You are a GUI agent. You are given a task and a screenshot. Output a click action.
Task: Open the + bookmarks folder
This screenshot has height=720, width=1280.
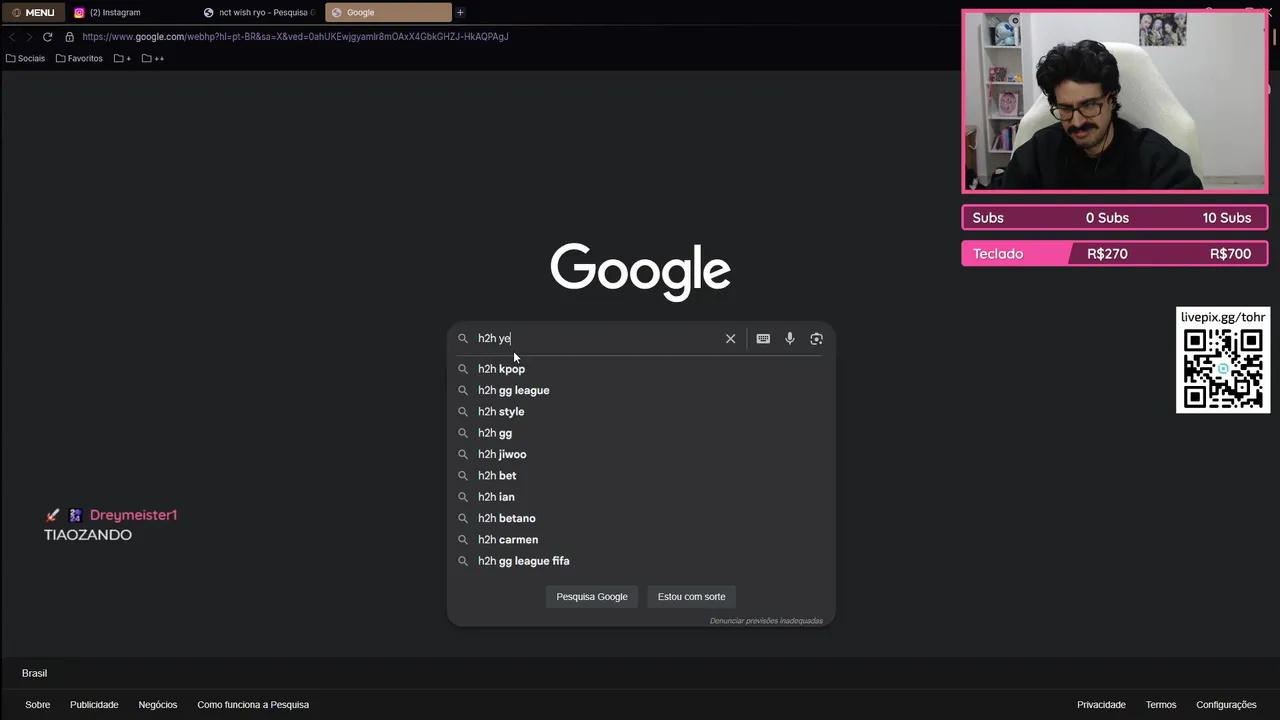coord(123,58)
